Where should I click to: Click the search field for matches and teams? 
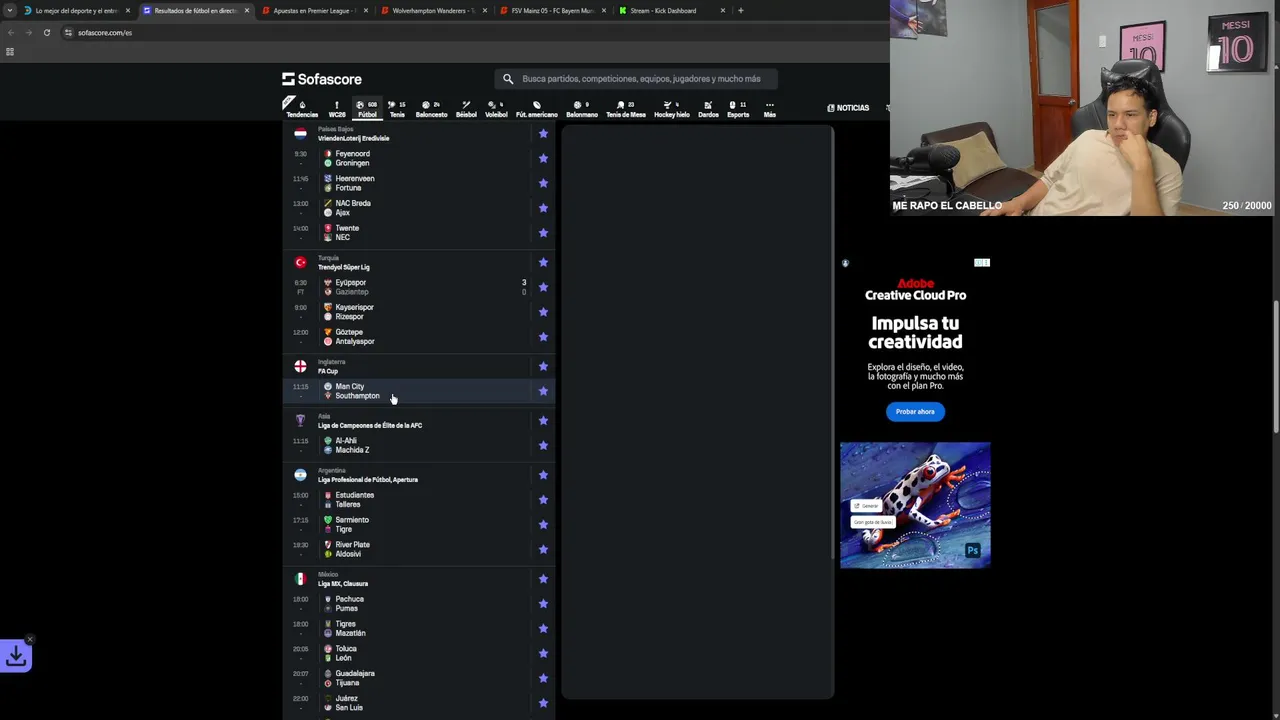point(636,79)
